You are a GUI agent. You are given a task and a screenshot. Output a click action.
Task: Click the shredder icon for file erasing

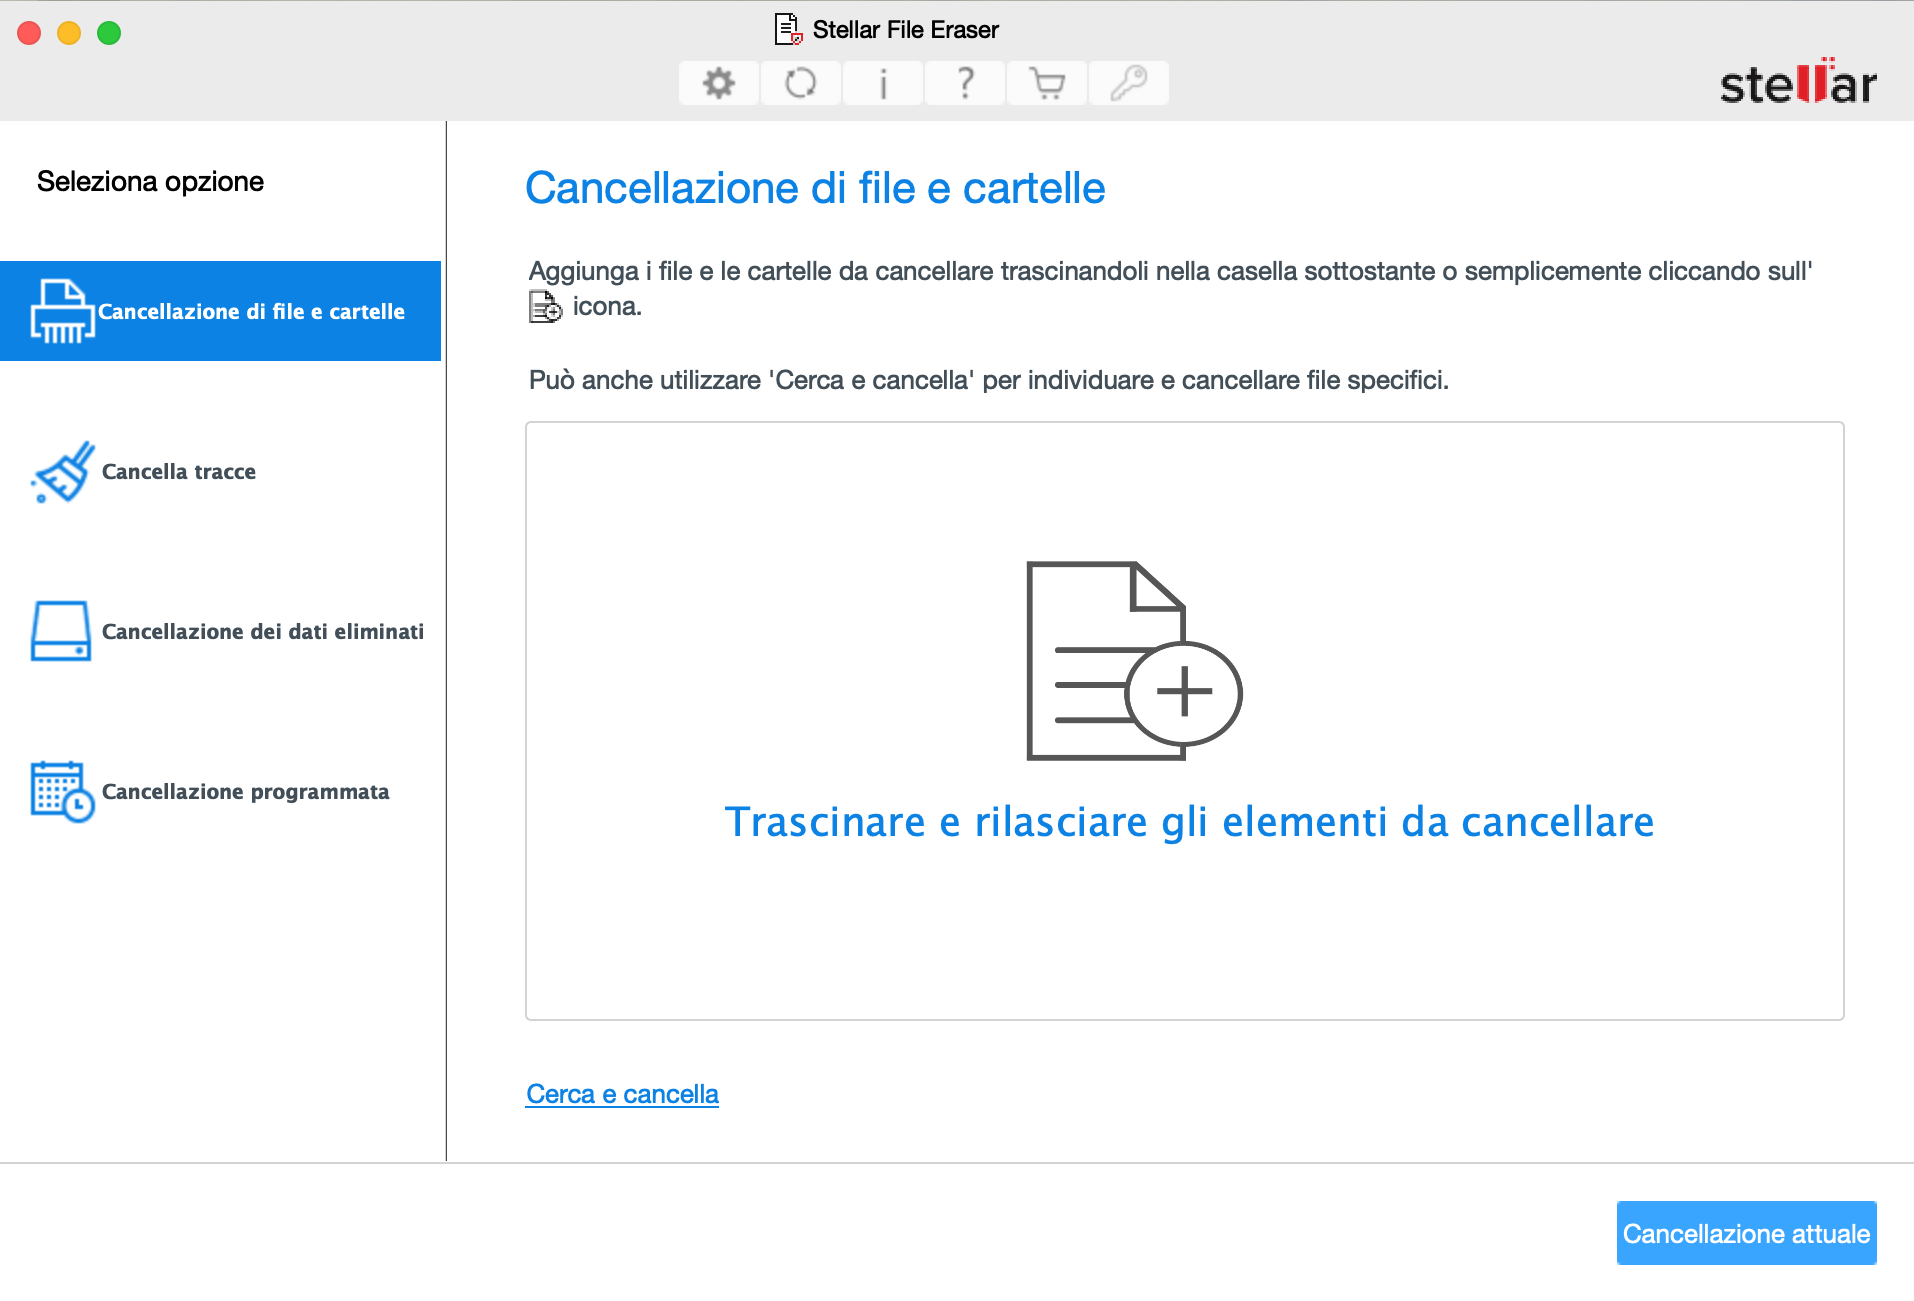click(62, 311)
